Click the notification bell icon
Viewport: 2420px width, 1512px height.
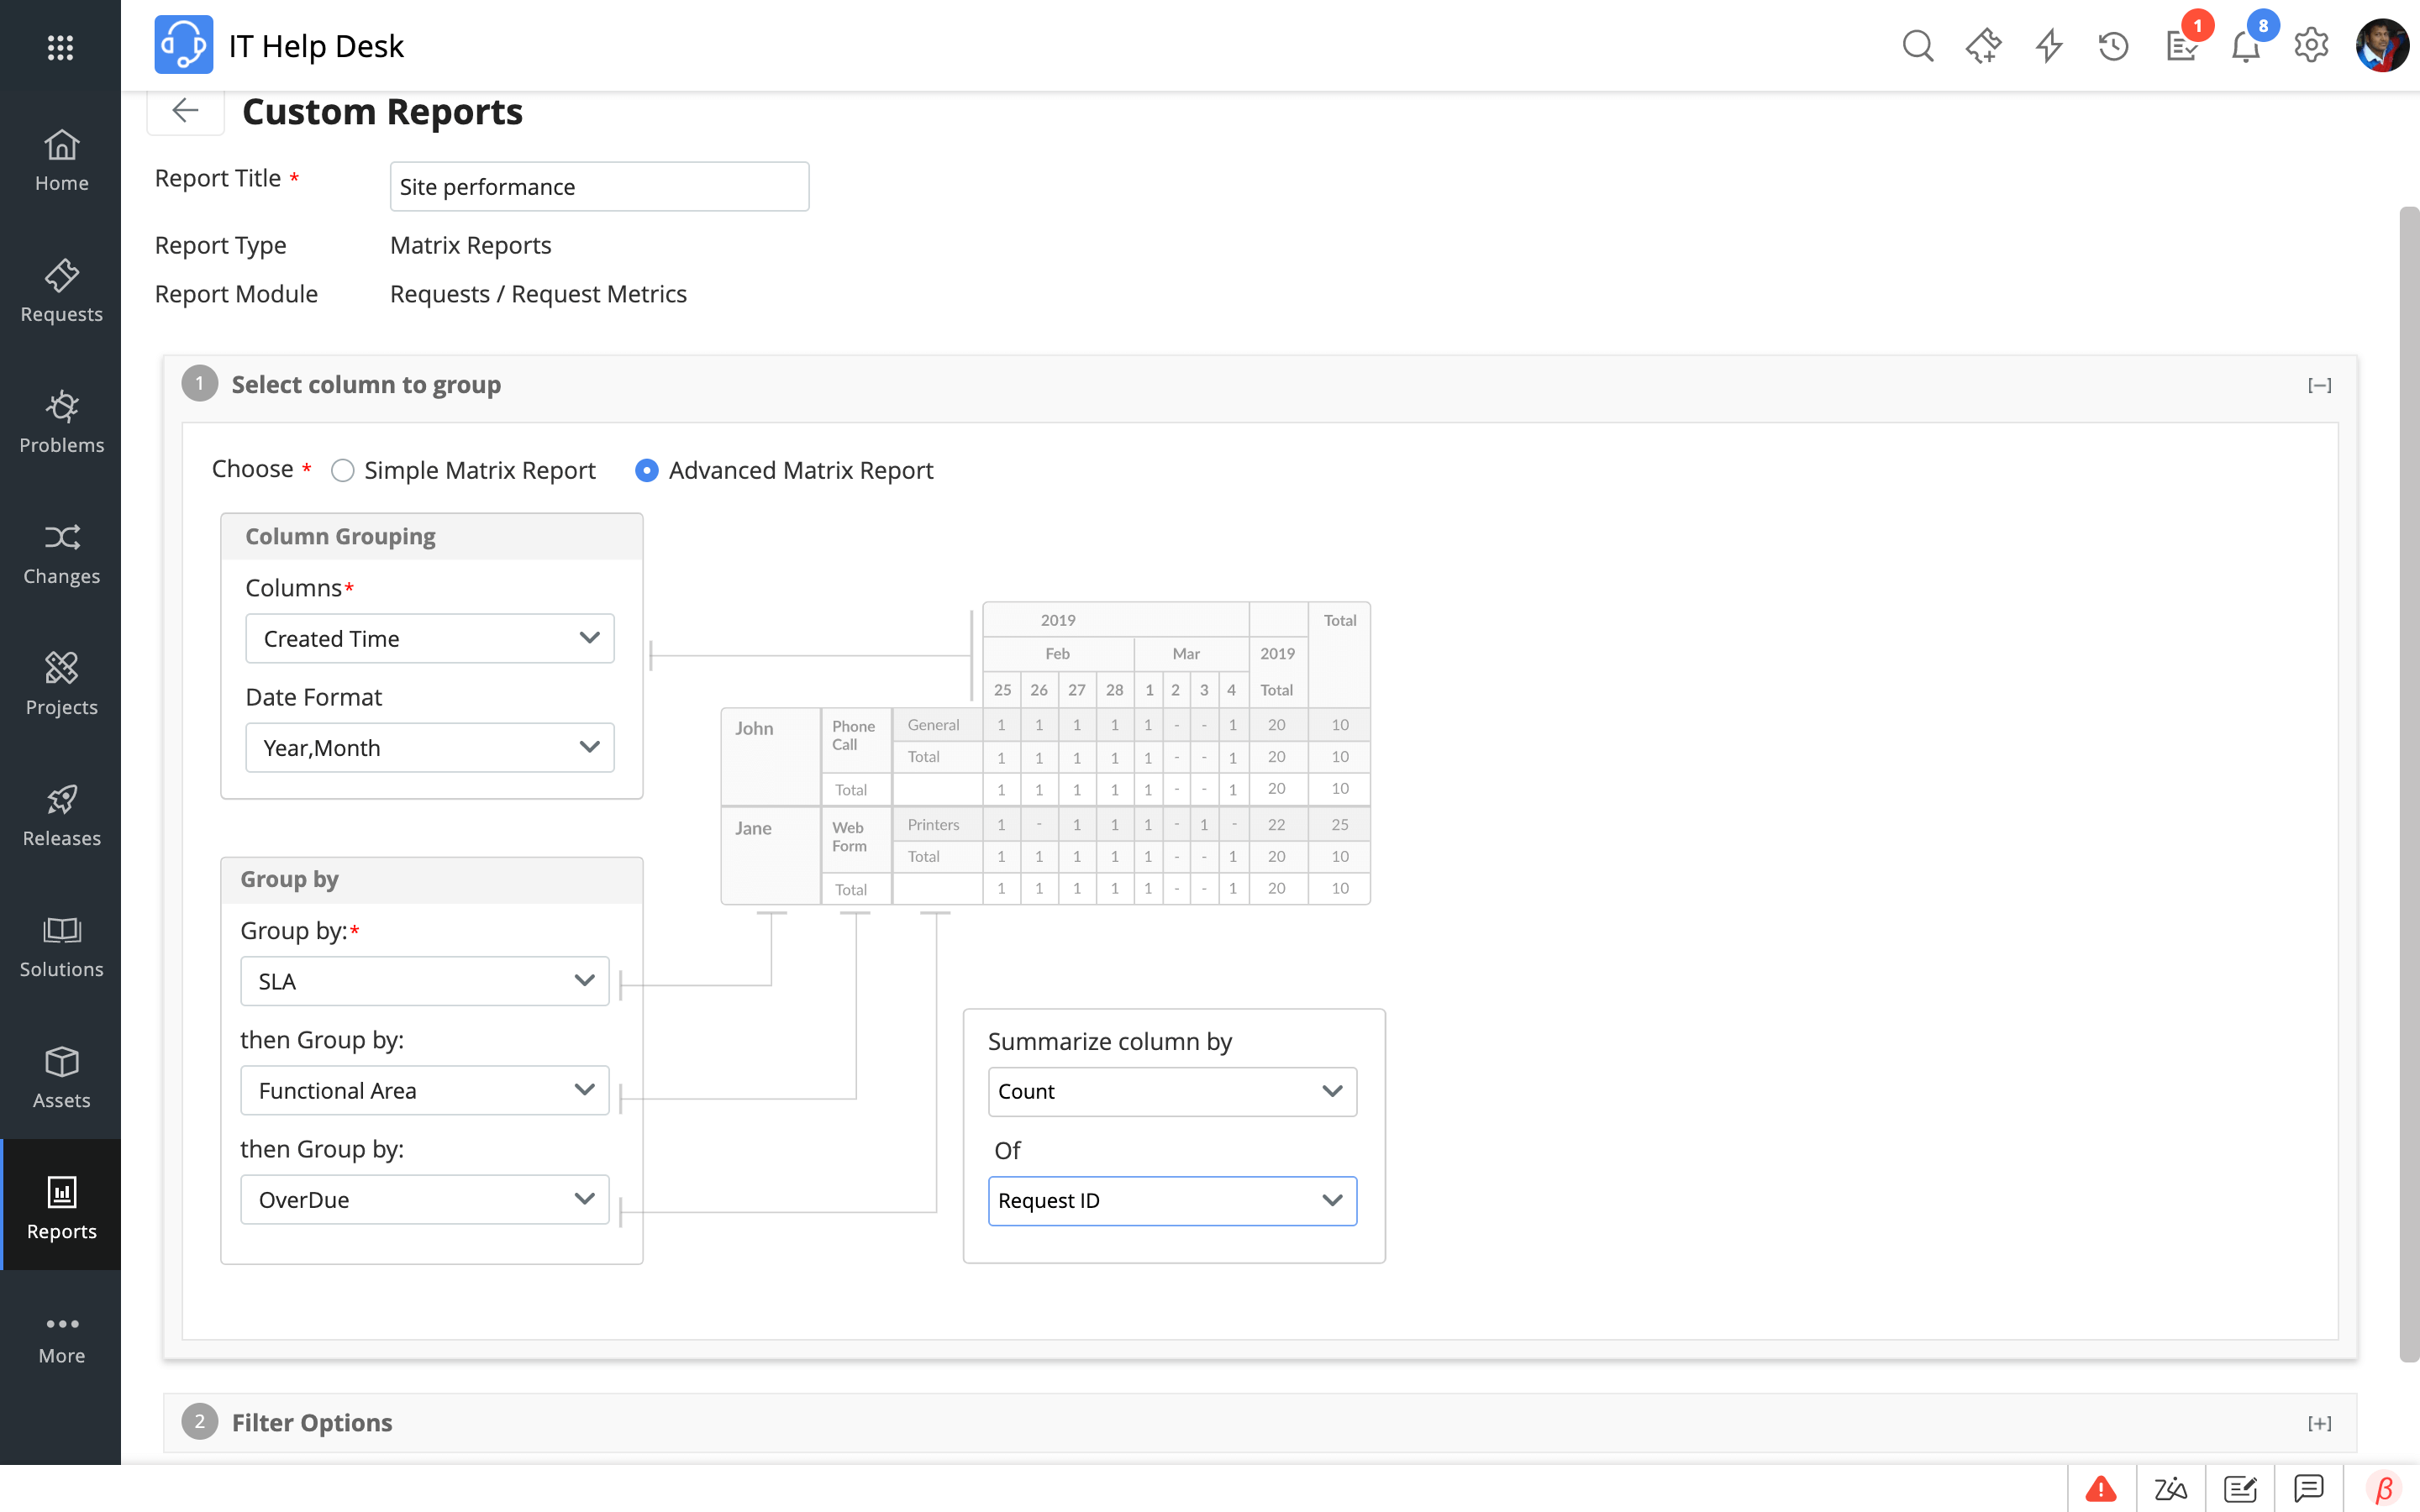click(x=2246, y=44)
